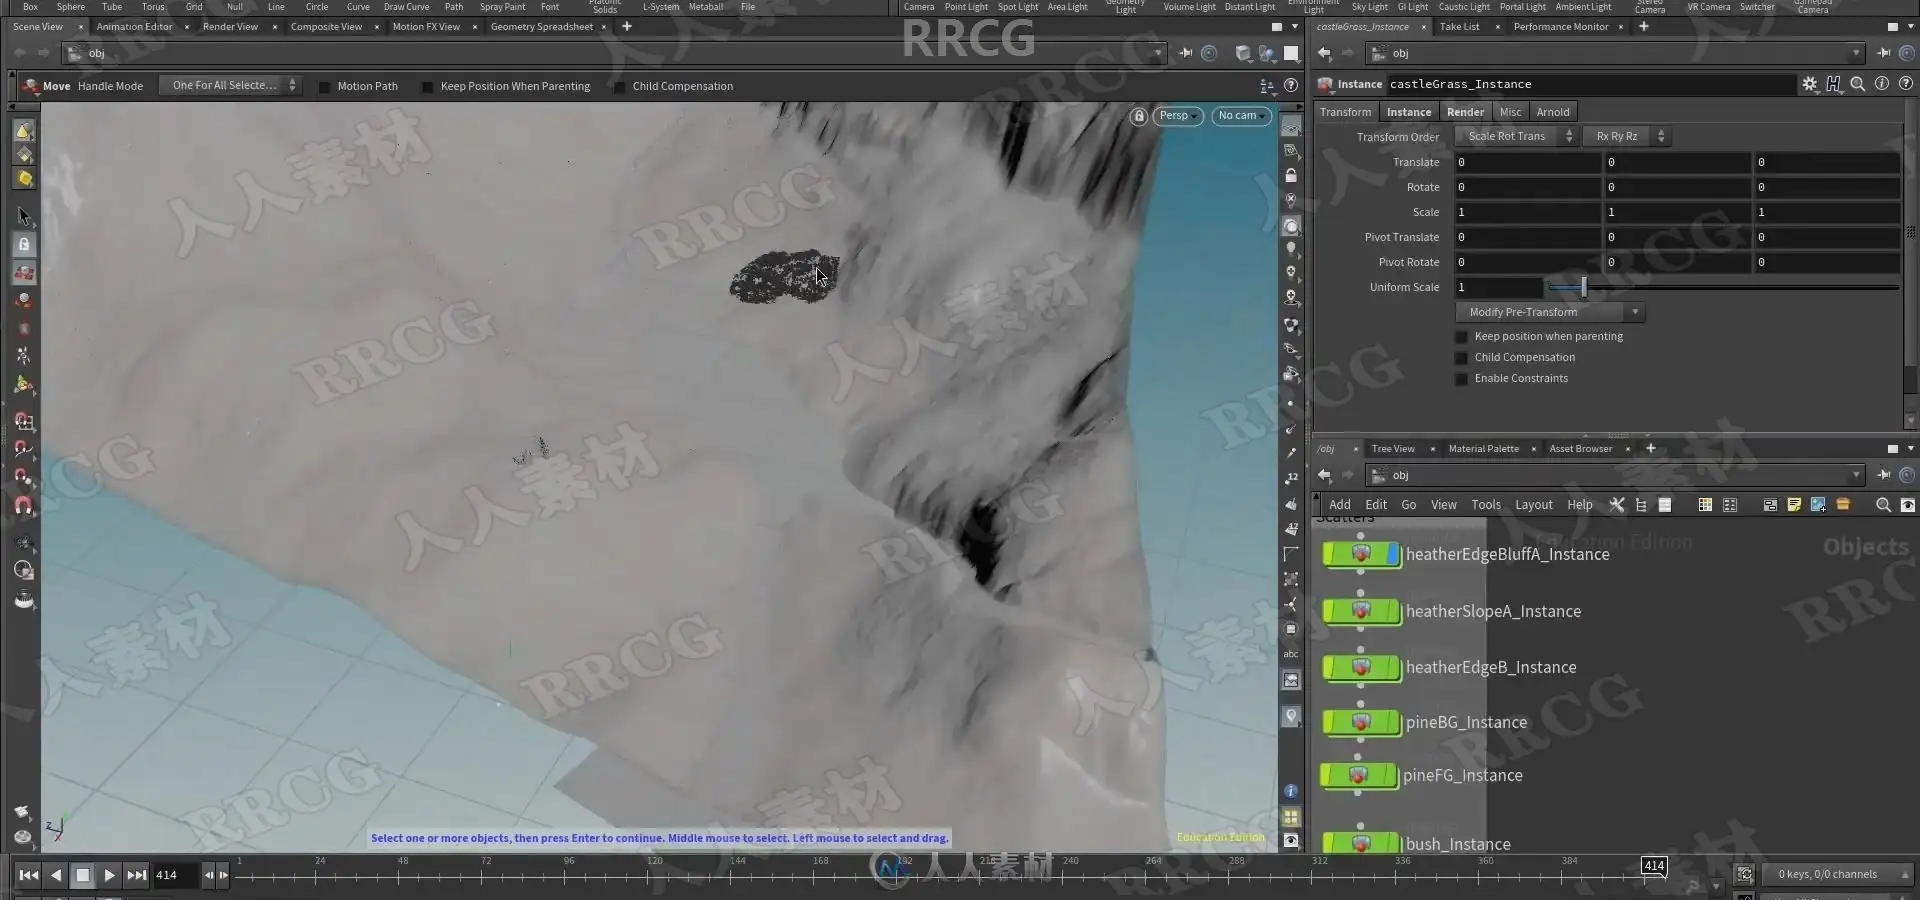This screenshot has height=900, width=1920.
Task: Add new pane tab in scene view
Action: click(x=627, y=27)
